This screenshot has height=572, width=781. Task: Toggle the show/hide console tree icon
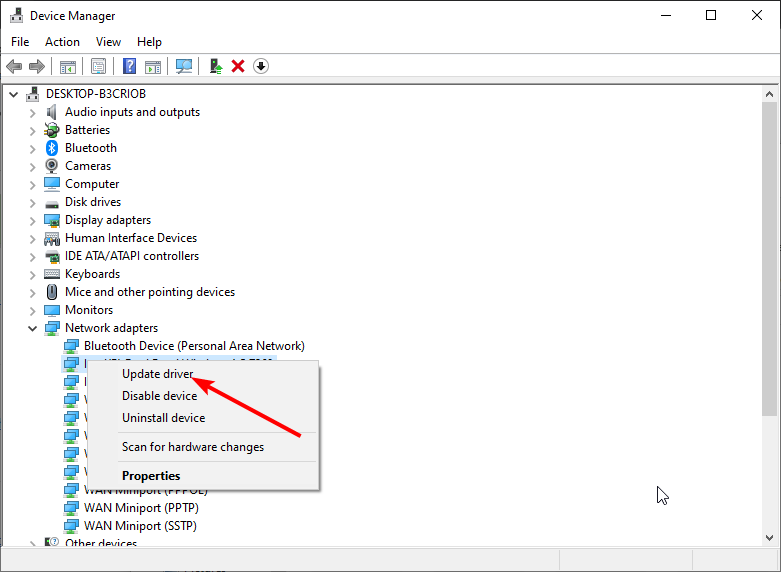pyautogui.click(x=68, y=66)
